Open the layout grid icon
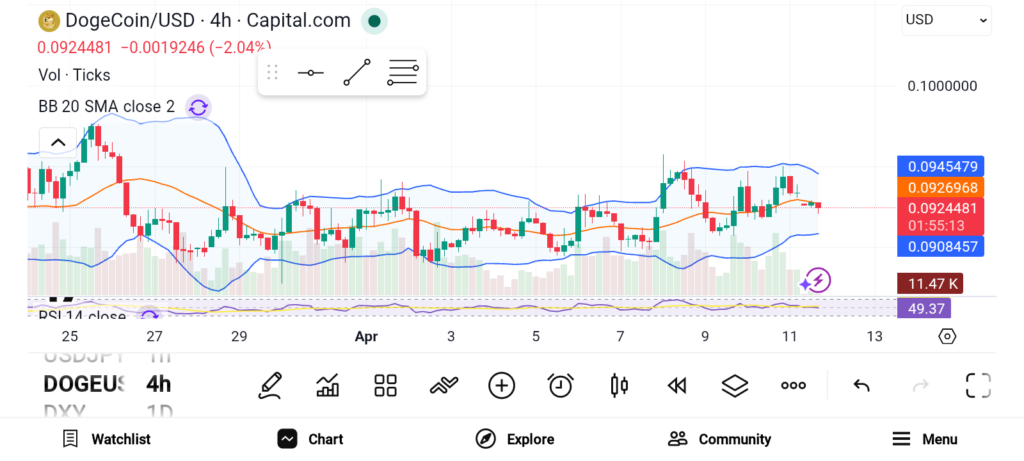1024x461 pixels. pos(385,385)
